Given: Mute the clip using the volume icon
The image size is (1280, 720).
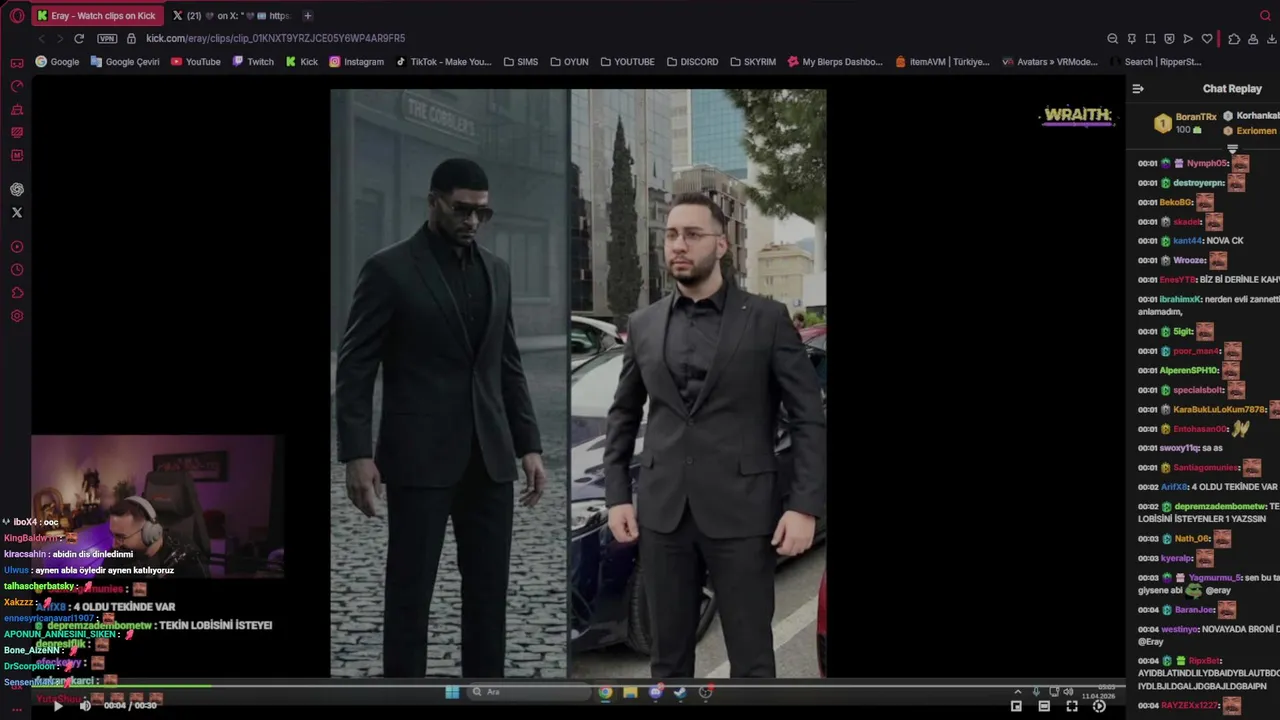Looking at the screenshot, I should (x=85, y=706).
